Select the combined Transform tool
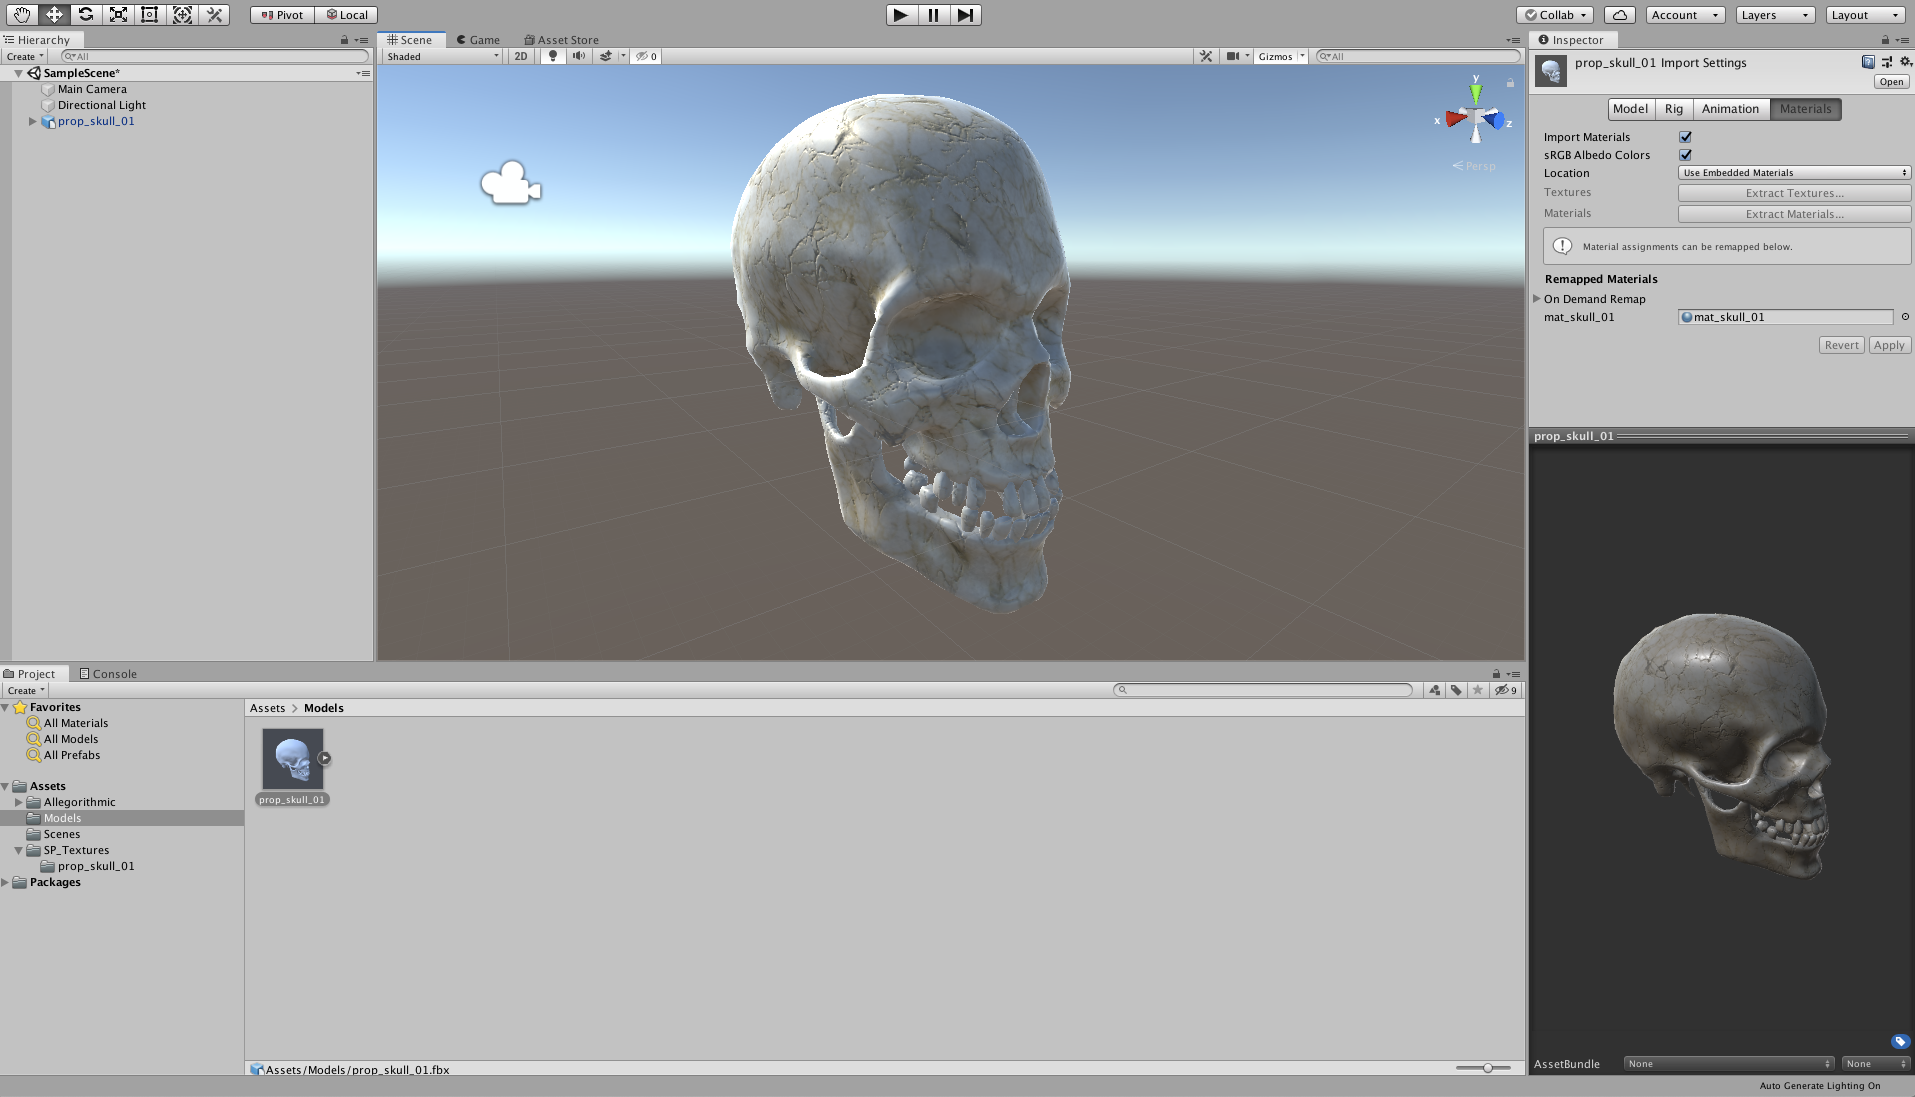Viewport: 1915px width, 1097px height. click(x=182, y=15)
